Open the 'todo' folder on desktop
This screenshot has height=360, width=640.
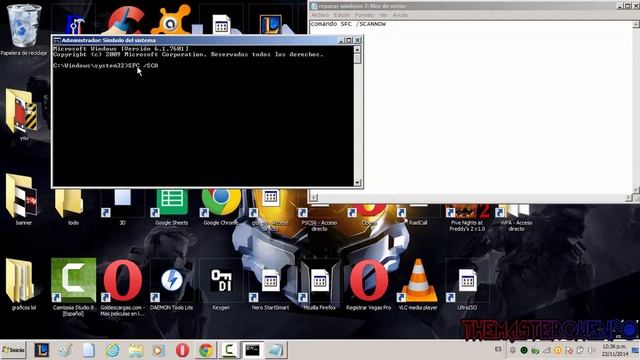(70, 203)
